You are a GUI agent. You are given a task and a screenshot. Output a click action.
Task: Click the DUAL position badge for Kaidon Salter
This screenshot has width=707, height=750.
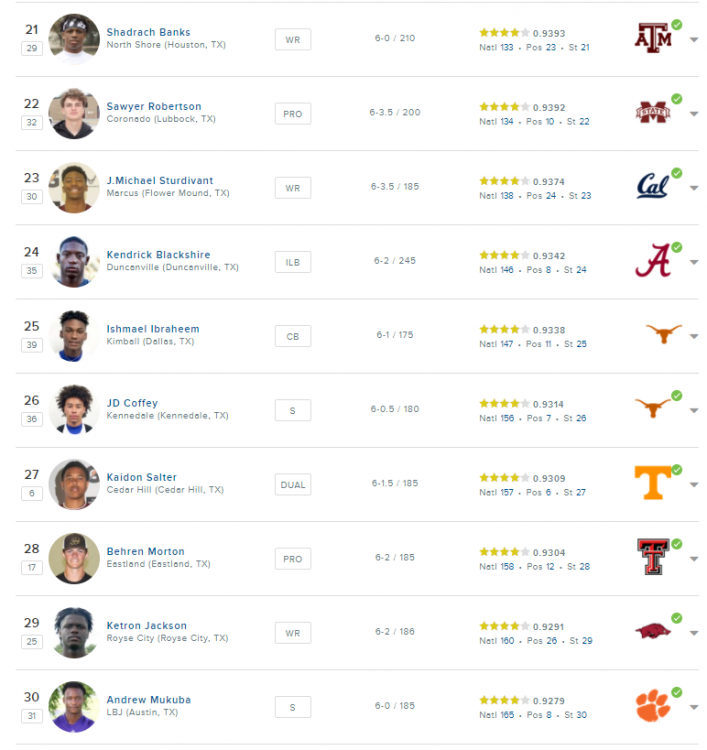[293, 484]
